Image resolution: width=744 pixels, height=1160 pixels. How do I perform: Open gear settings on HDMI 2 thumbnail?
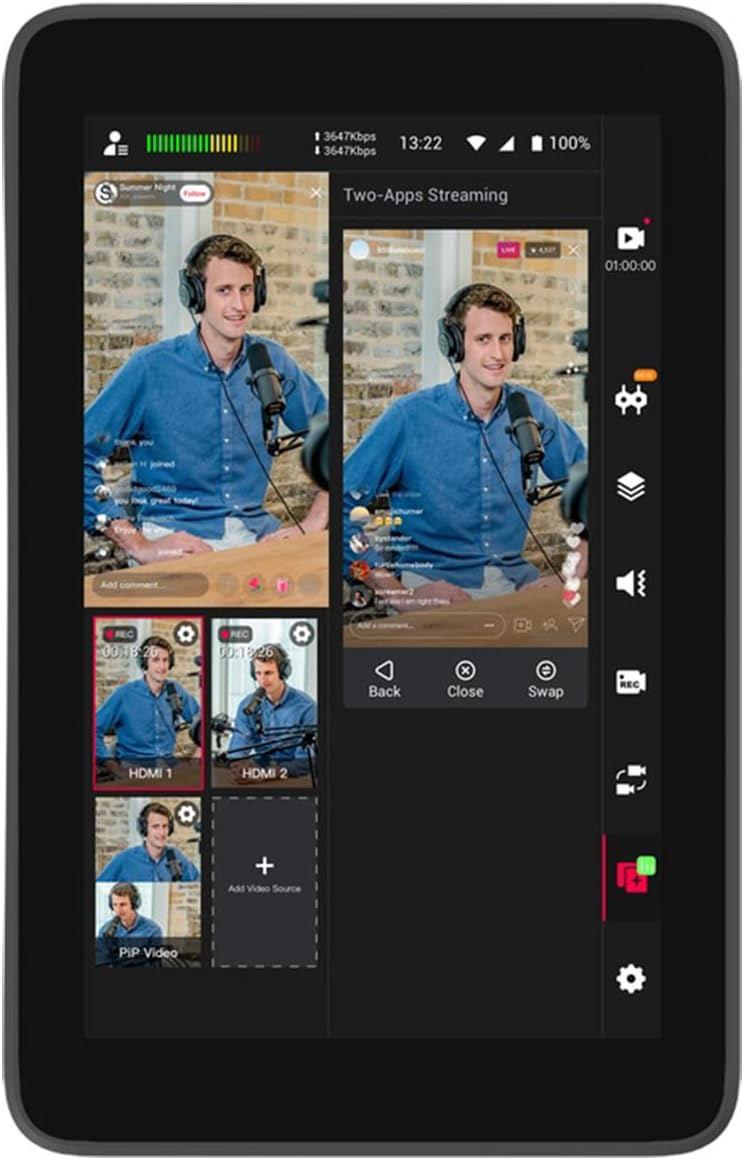point(301,634)
